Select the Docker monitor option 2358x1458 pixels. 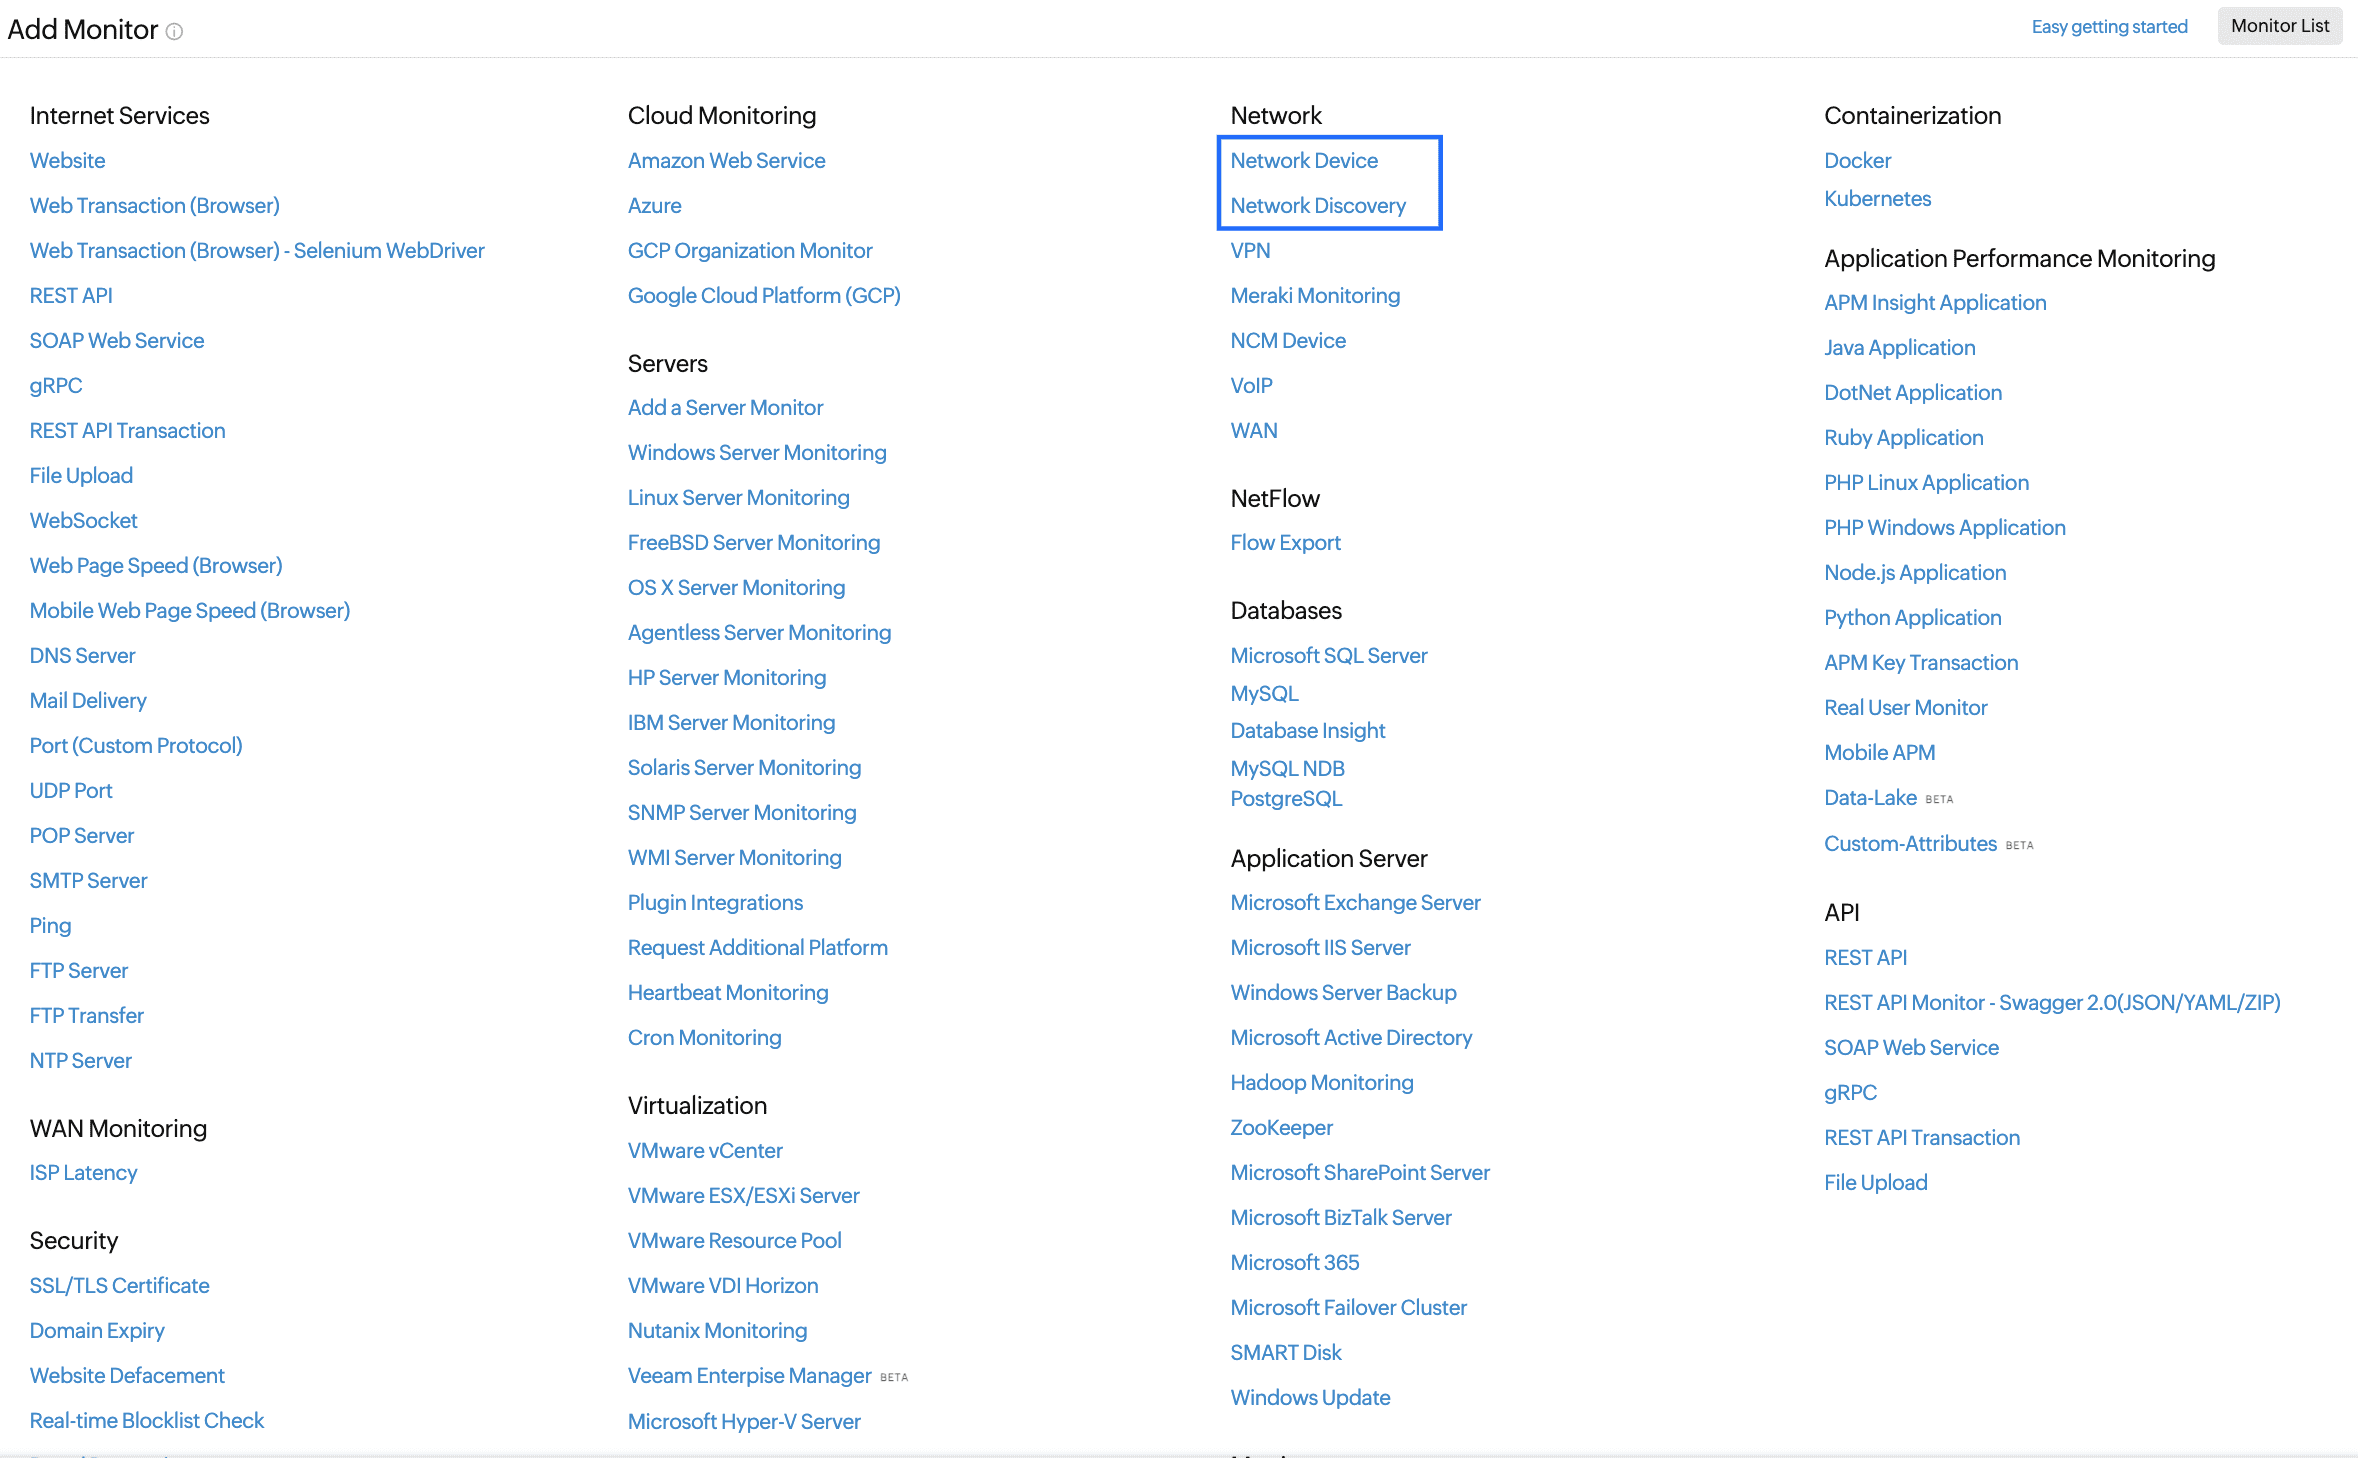click(x=1857, y=160)
